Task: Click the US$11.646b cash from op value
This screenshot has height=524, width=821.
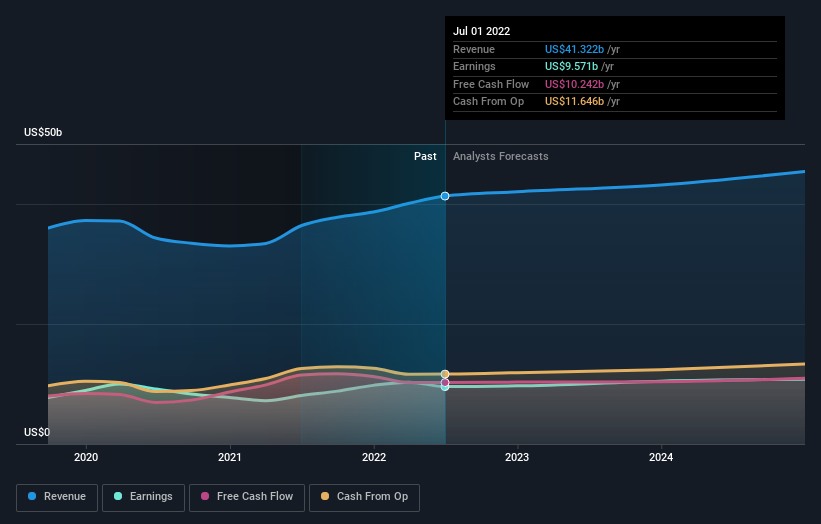Action: (x=574, y=102)
